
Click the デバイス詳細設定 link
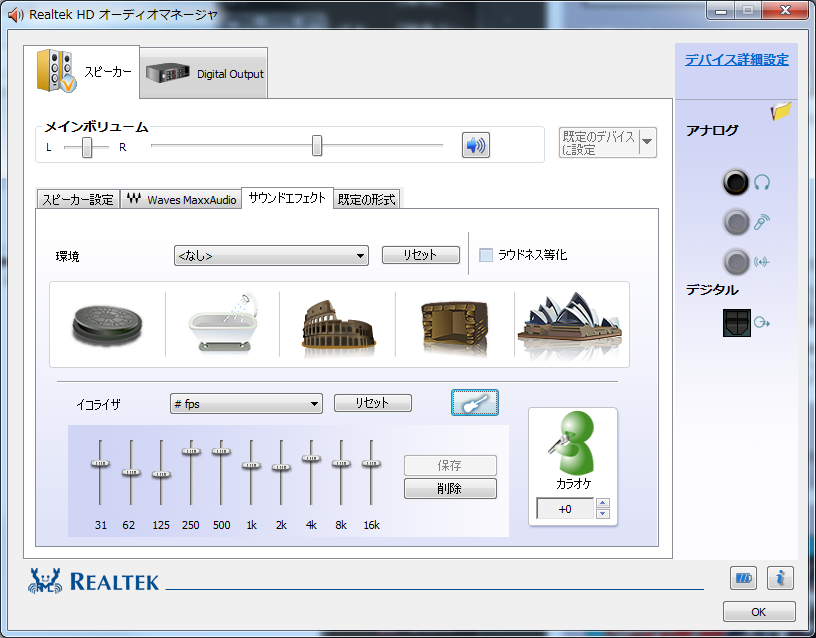coord(736,59)
